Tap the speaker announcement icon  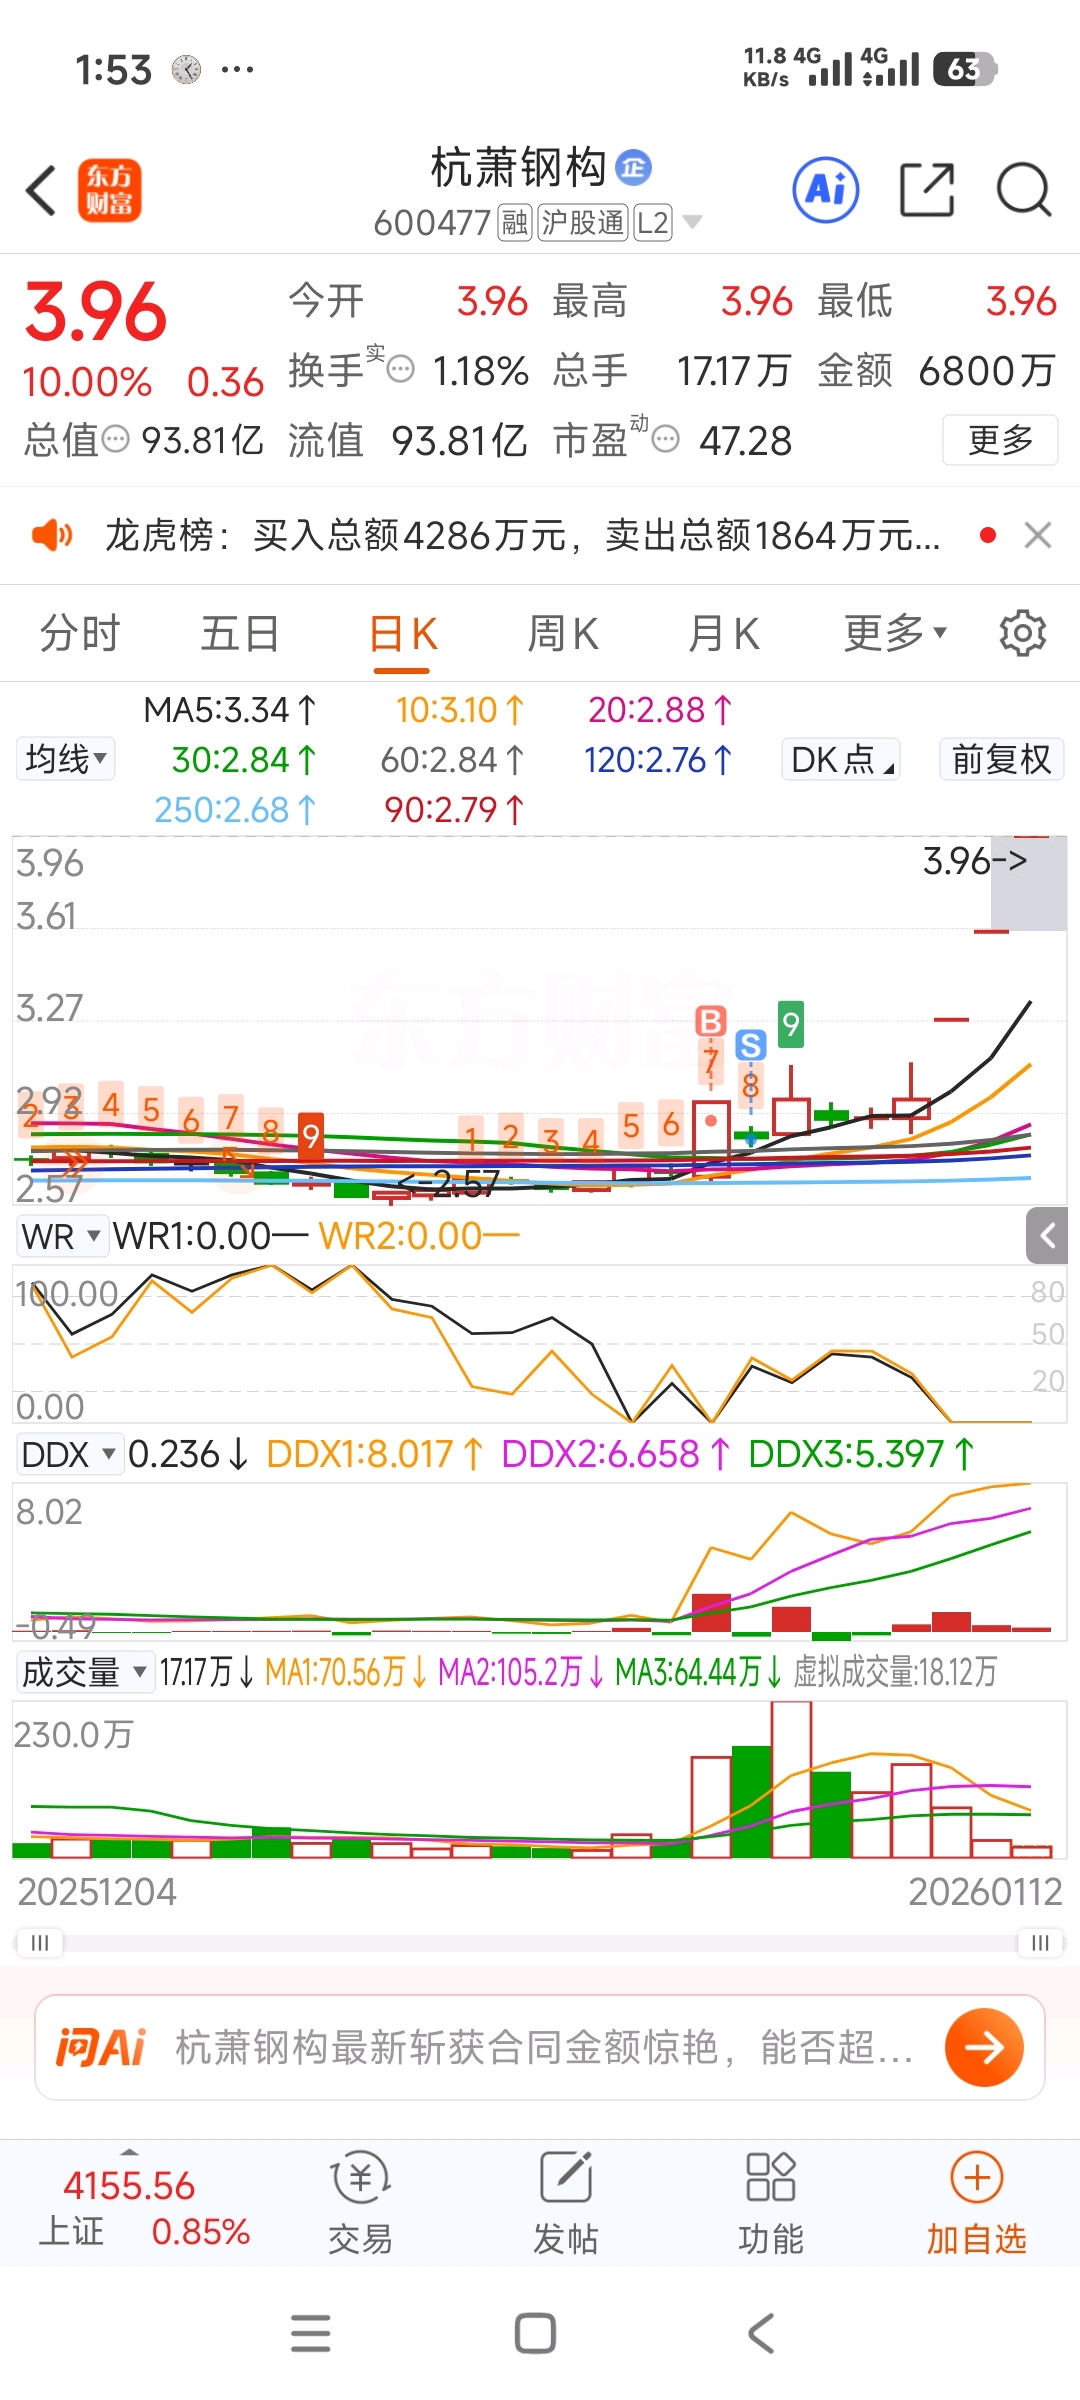point(52,536)
